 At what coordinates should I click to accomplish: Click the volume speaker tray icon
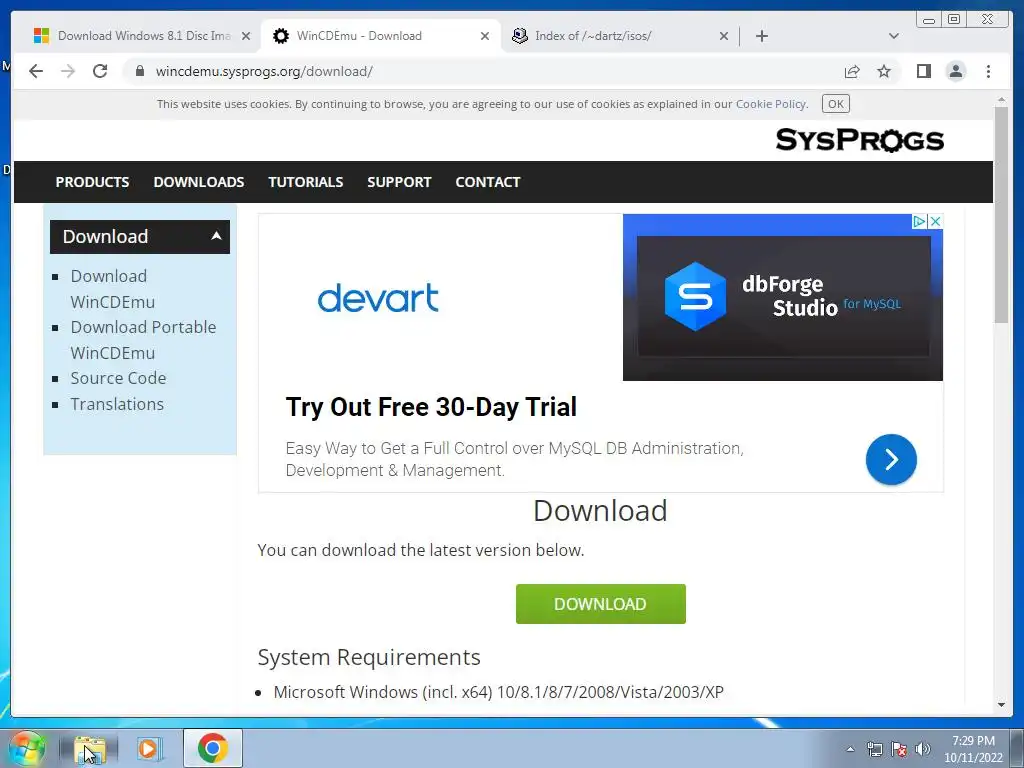pyautogui.click(x=922, y=749)
